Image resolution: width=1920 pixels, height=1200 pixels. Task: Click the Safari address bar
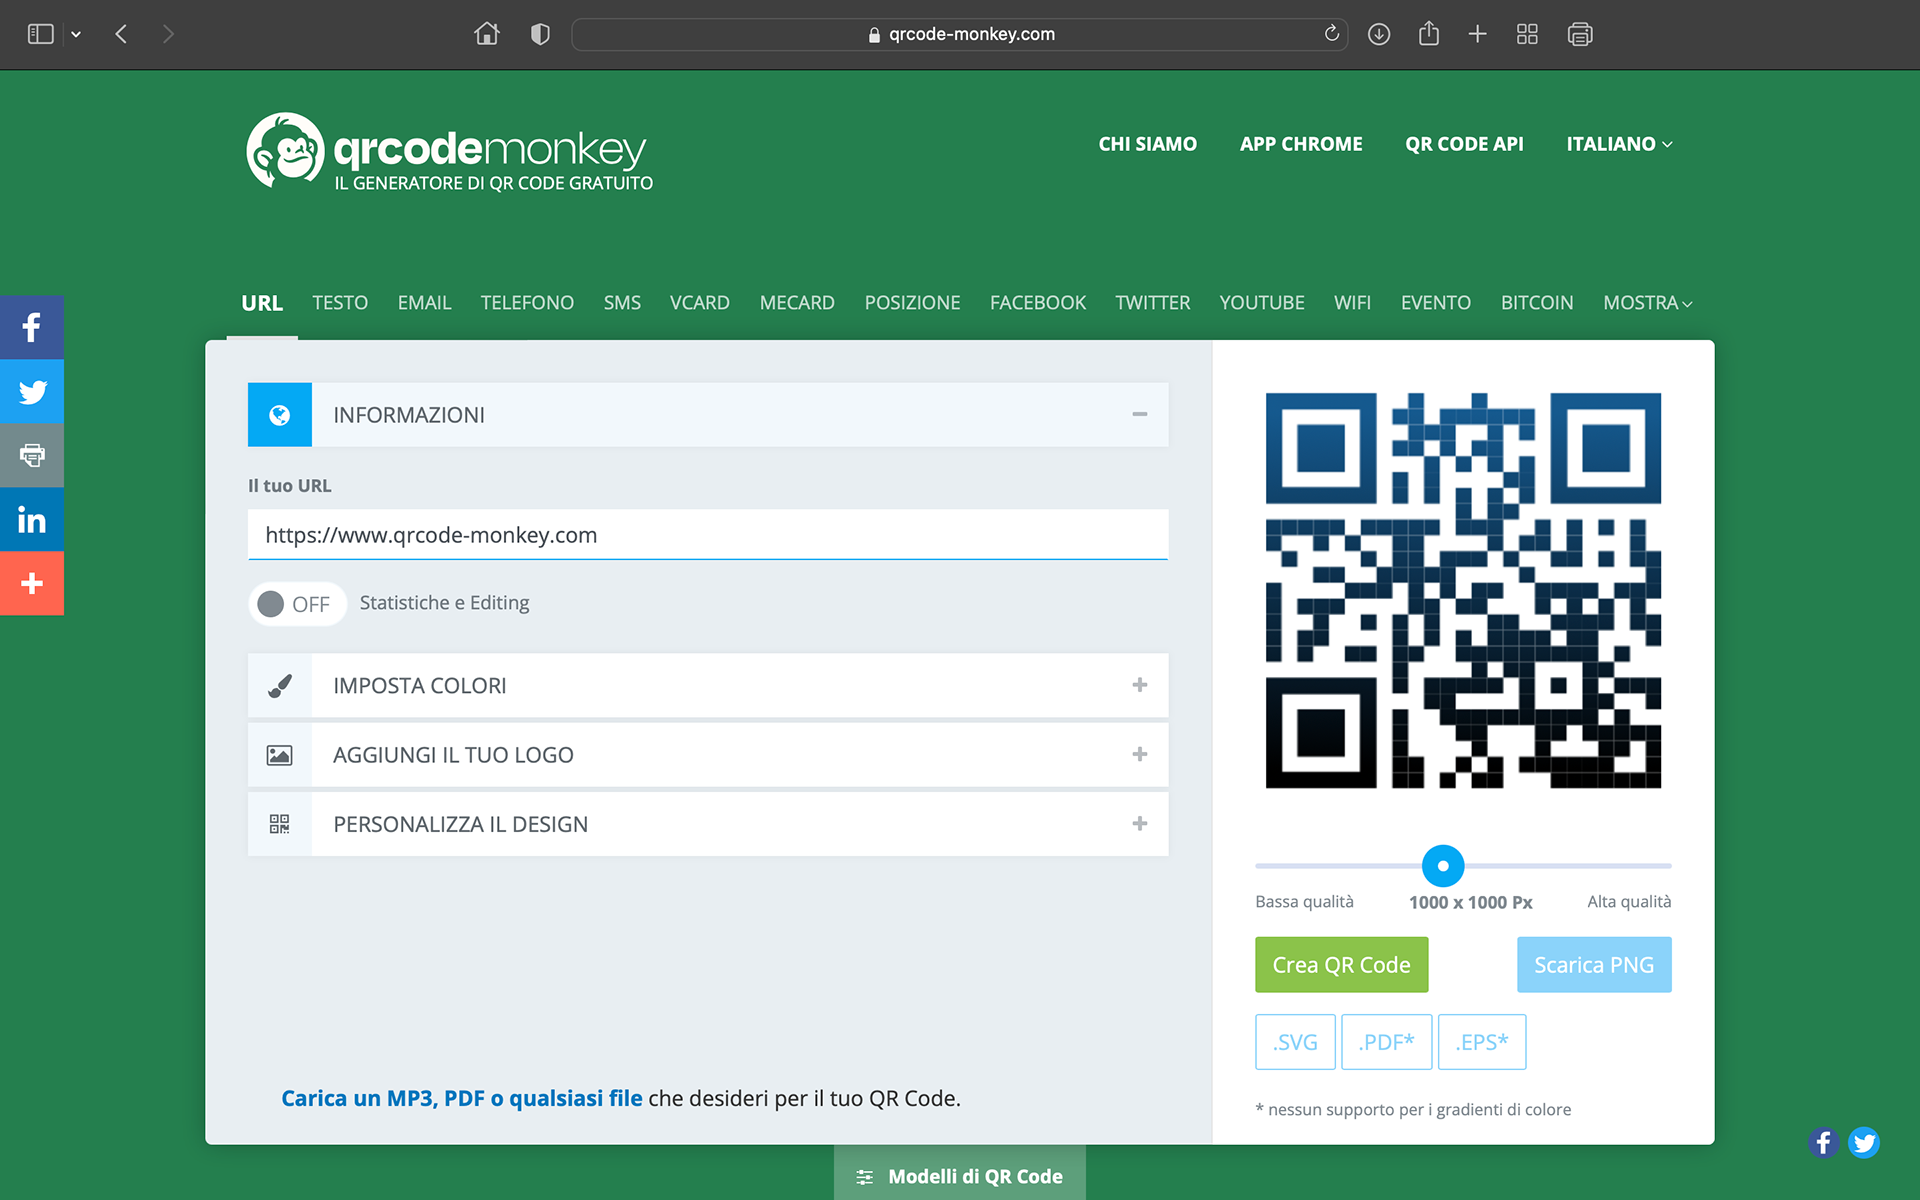[x=960, y=34]
